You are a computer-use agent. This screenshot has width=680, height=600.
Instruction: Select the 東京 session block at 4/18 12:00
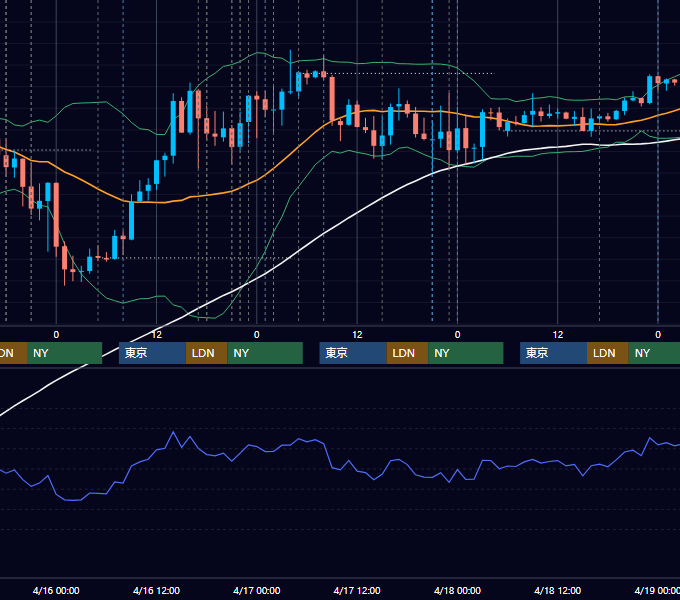553,353
